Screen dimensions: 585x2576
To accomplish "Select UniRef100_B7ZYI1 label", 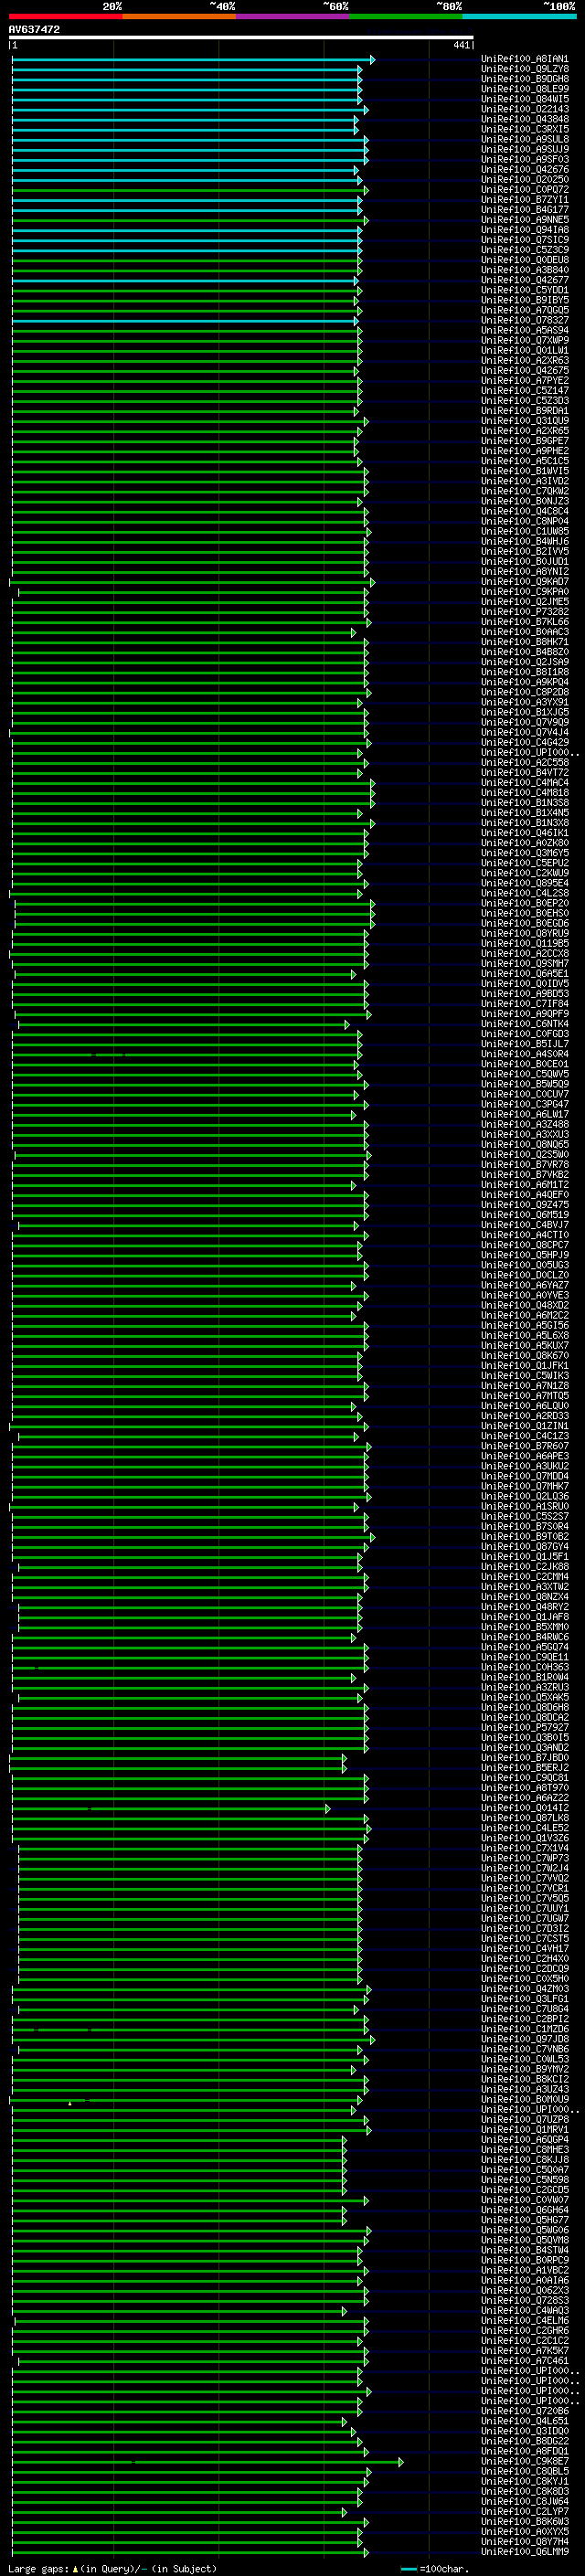I will pyautogui.click(x=525, y=200).
